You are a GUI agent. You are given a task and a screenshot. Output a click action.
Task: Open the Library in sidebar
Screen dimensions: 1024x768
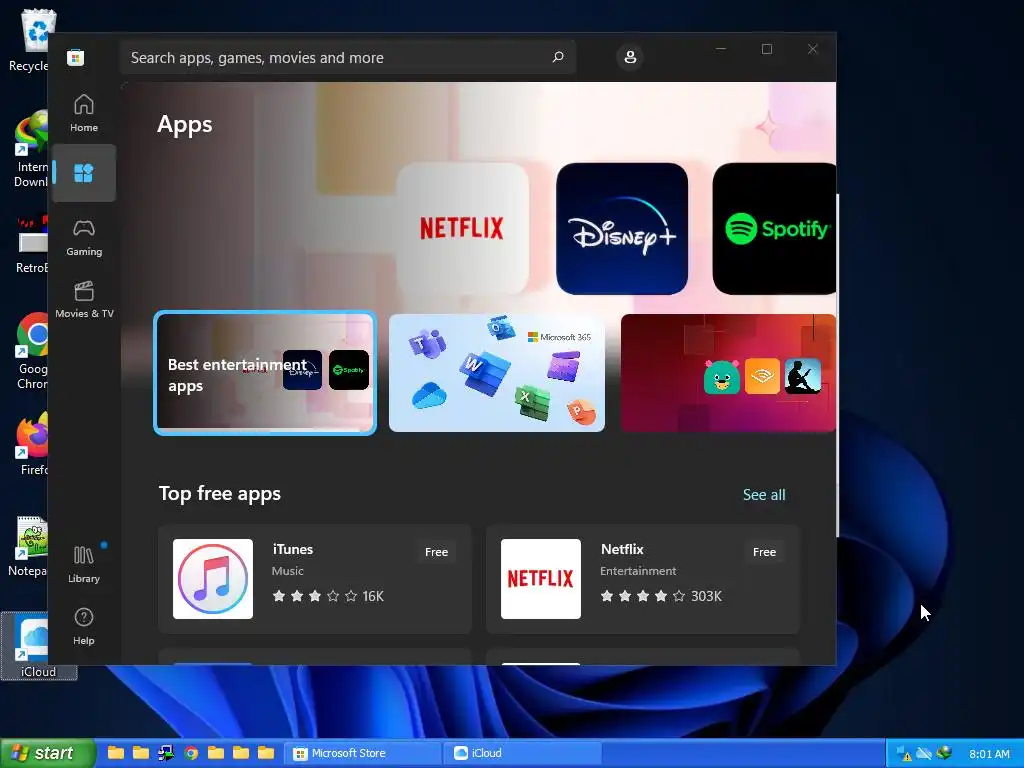pyautogui.click(x=84, y=564)
